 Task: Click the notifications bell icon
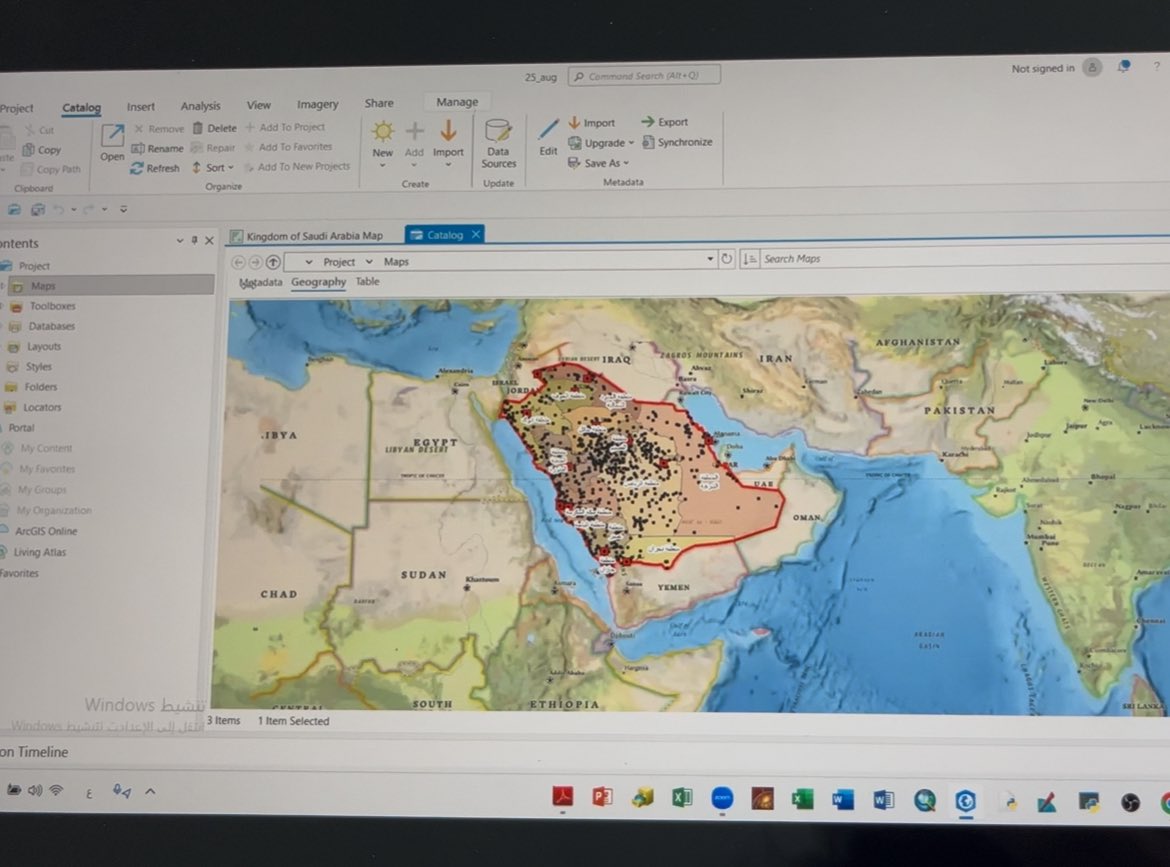coord(1123,66)
